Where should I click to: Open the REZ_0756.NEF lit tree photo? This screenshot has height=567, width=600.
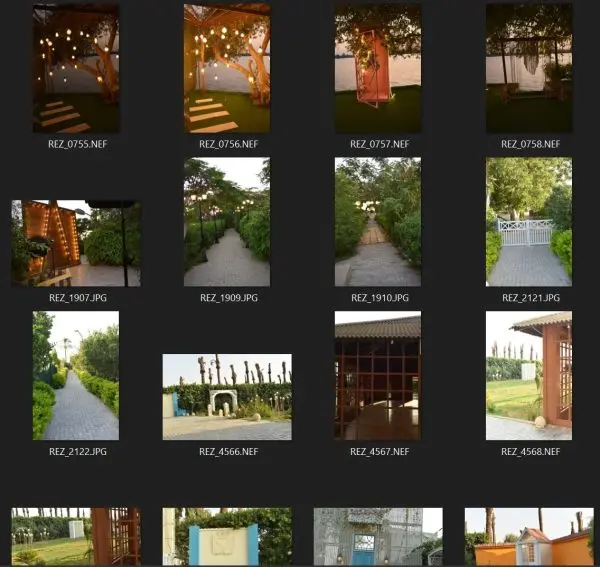(x=227, y=68)
